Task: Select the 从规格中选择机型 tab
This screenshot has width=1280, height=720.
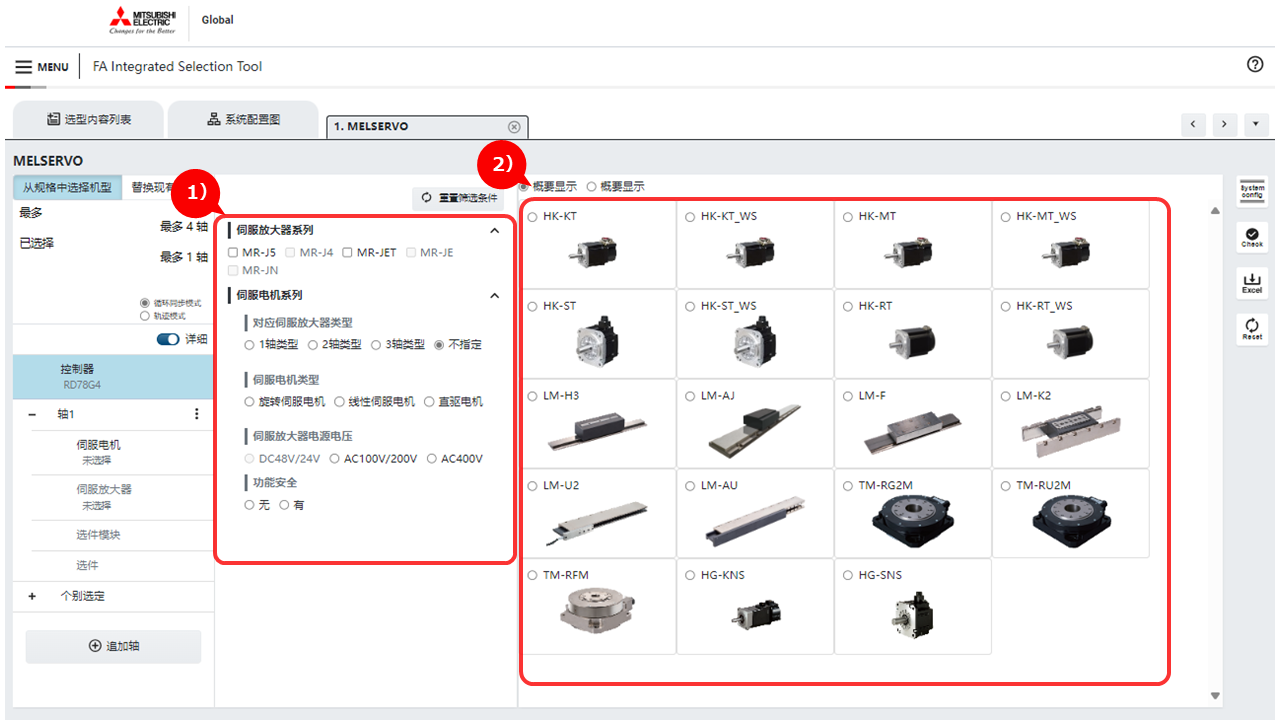Action: coord(68,187)
